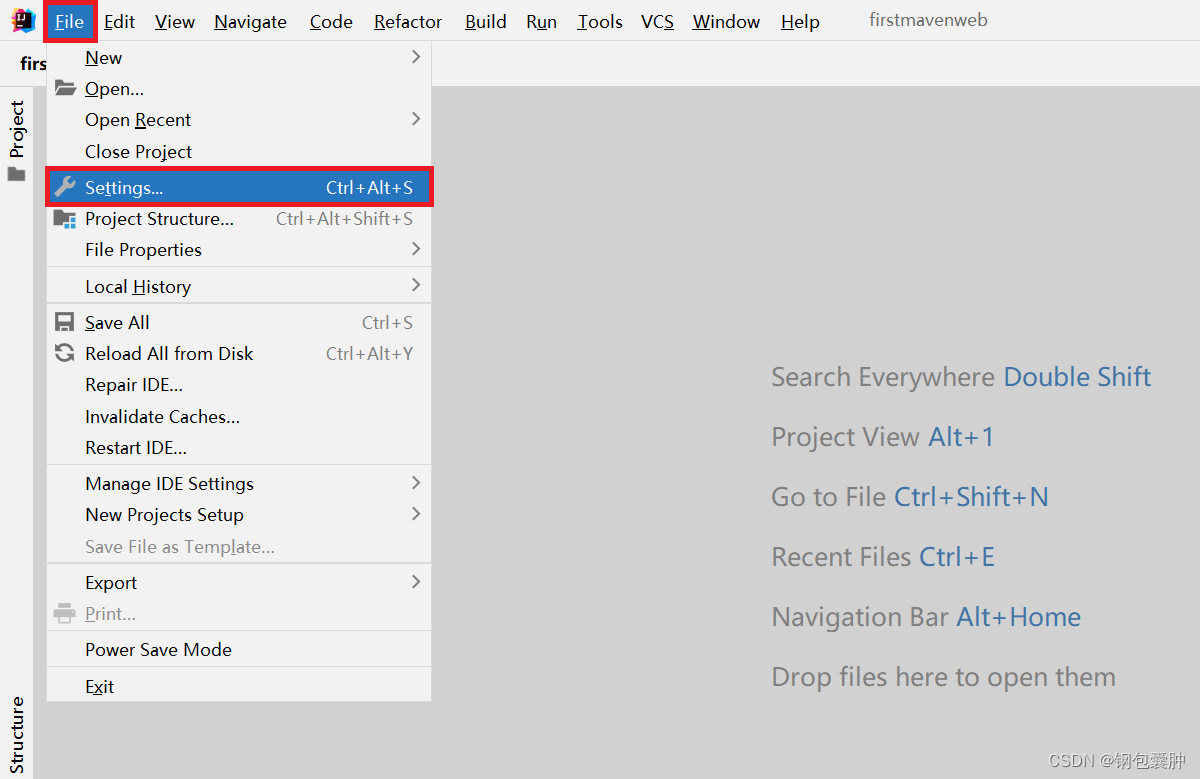Click the Drop files here text
1200x779 pixels.
click(943, 677)
